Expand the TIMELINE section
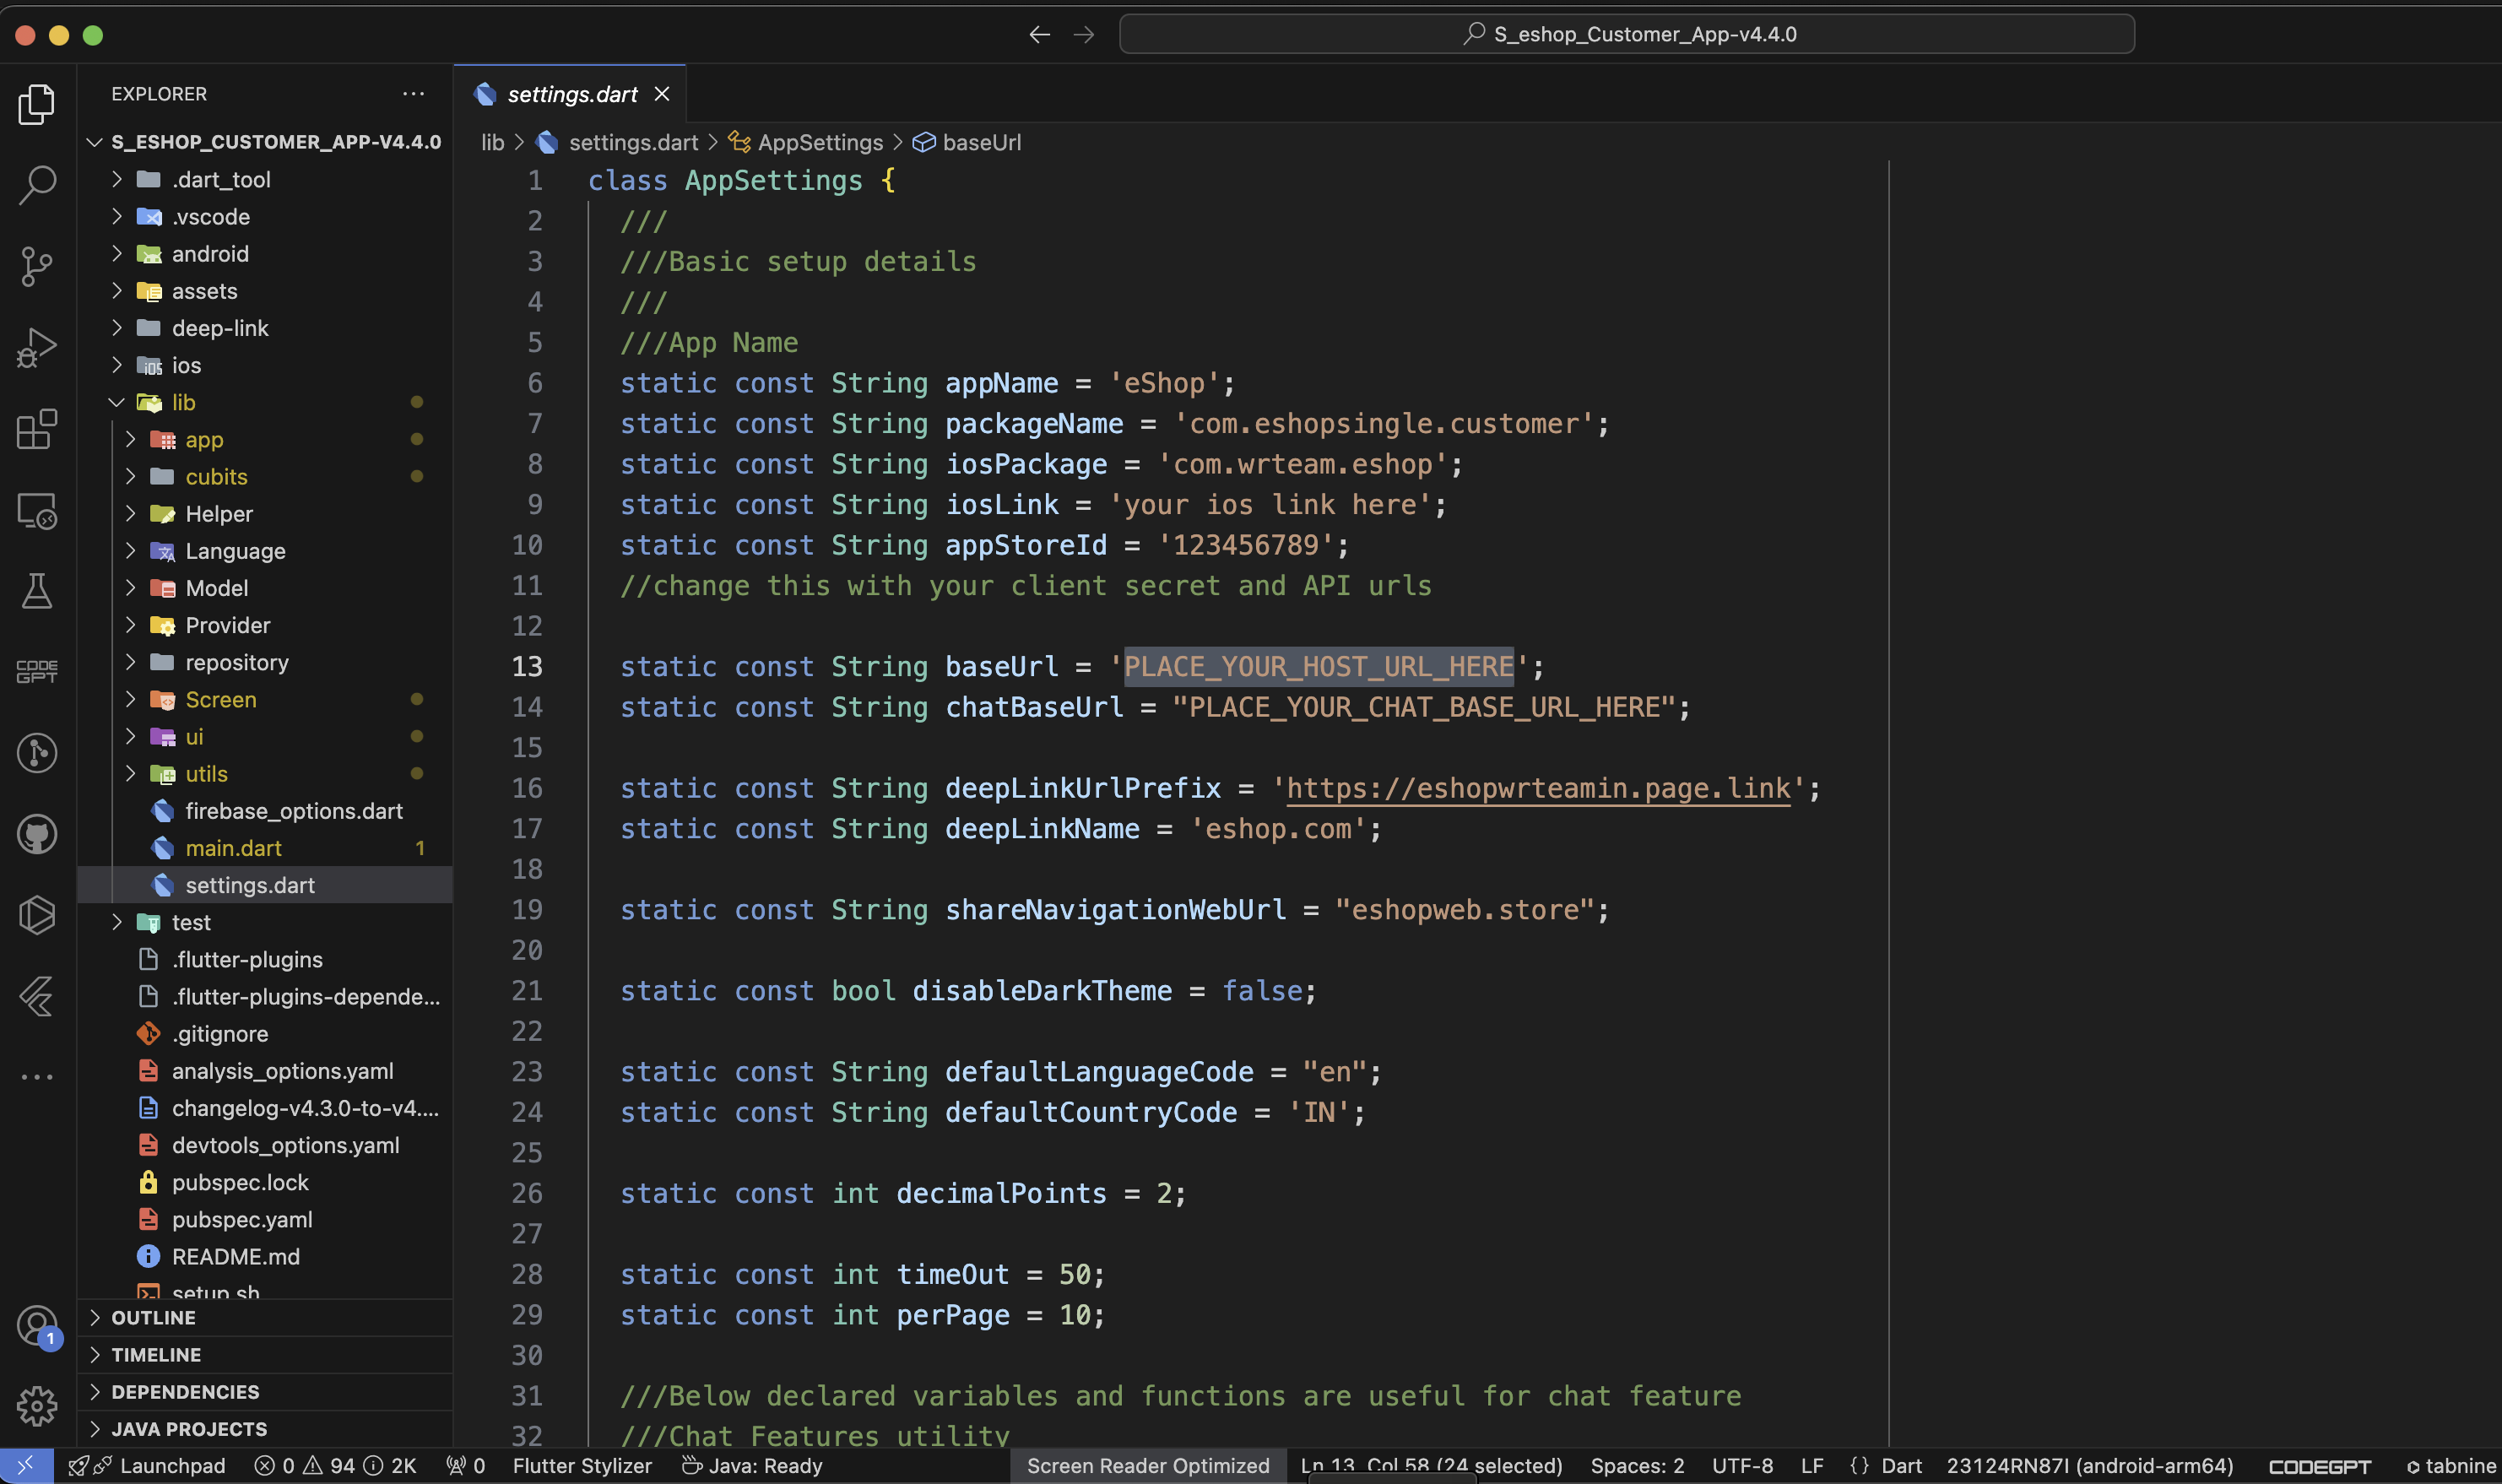The image size is (2502, 1484). (x=265, y=1355)
